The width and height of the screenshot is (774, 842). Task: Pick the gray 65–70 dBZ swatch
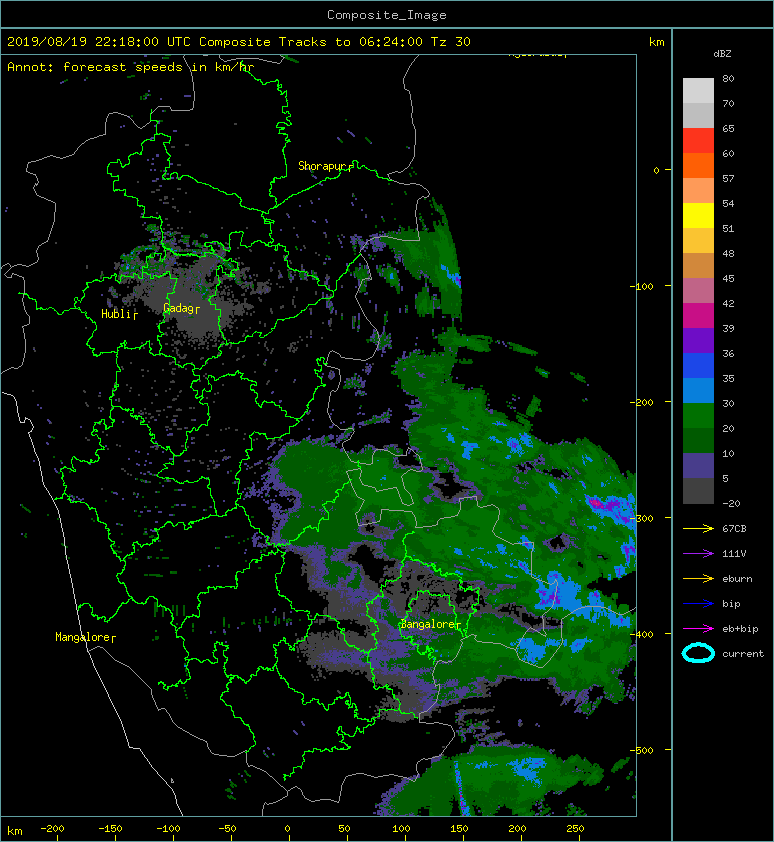click(698, 115)
